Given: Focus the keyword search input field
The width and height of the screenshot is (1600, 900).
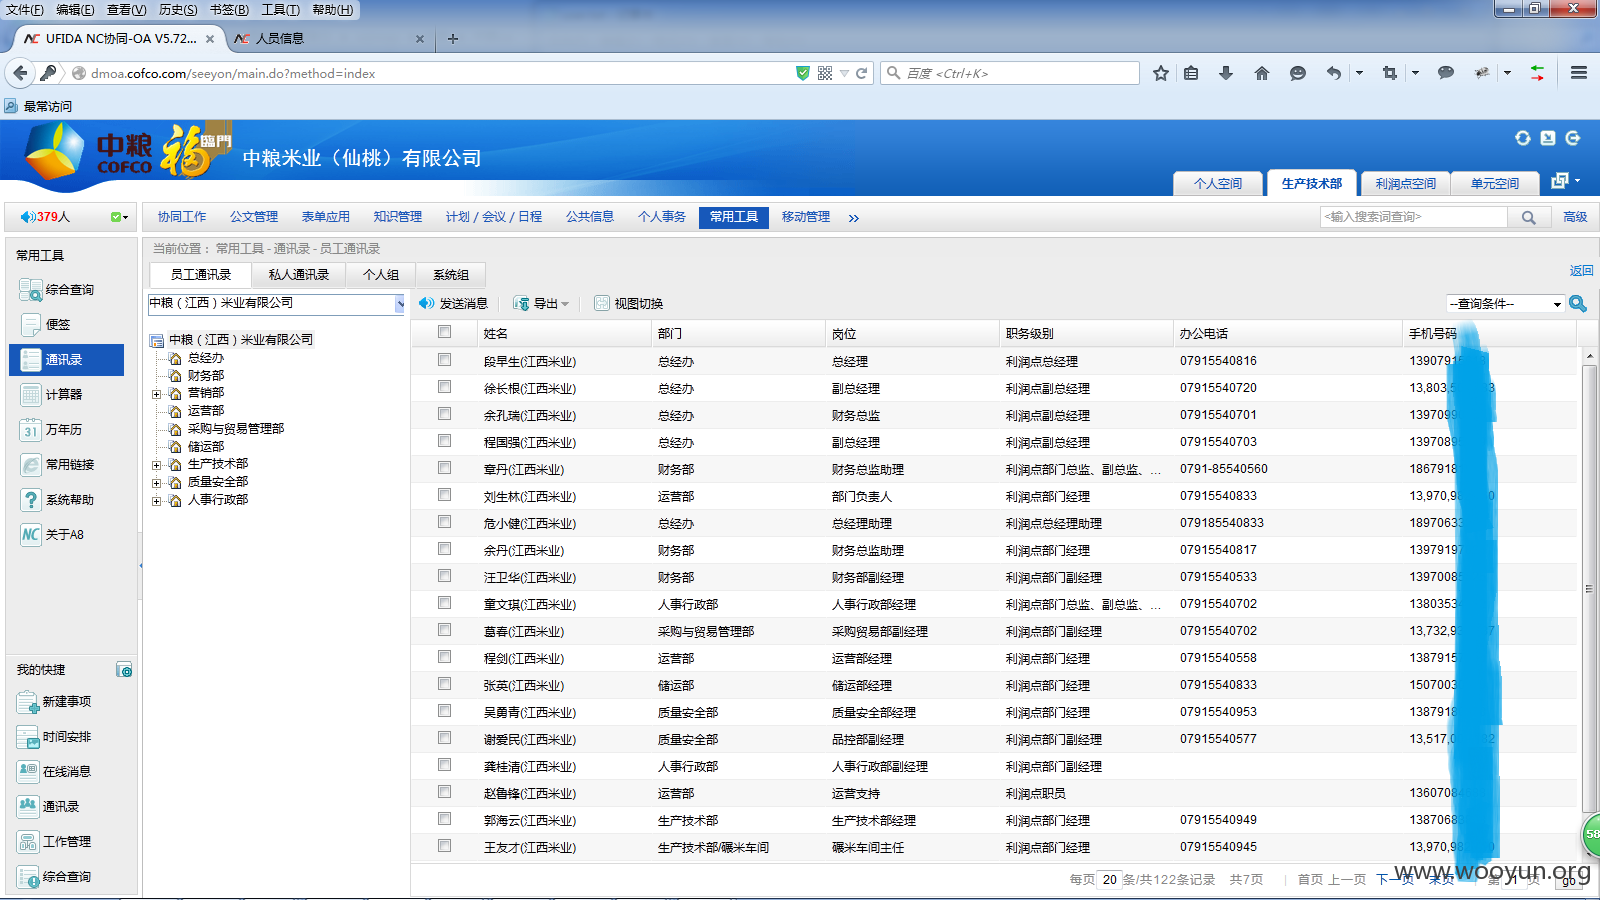Looking at the screenshot, I should (1414, 217).
